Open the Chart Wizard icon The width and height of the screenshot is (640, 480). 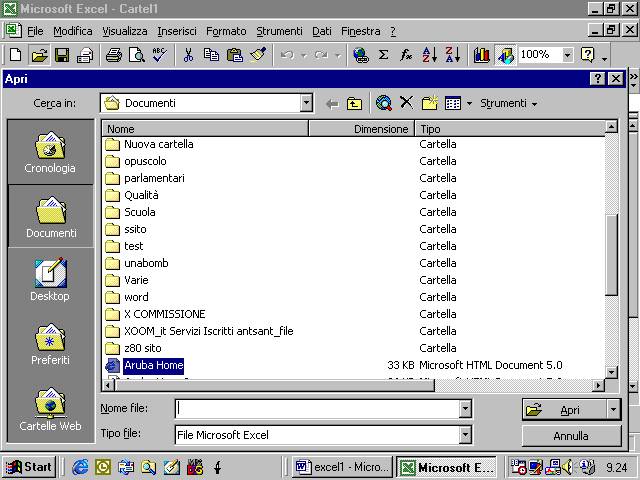(482, 55)
